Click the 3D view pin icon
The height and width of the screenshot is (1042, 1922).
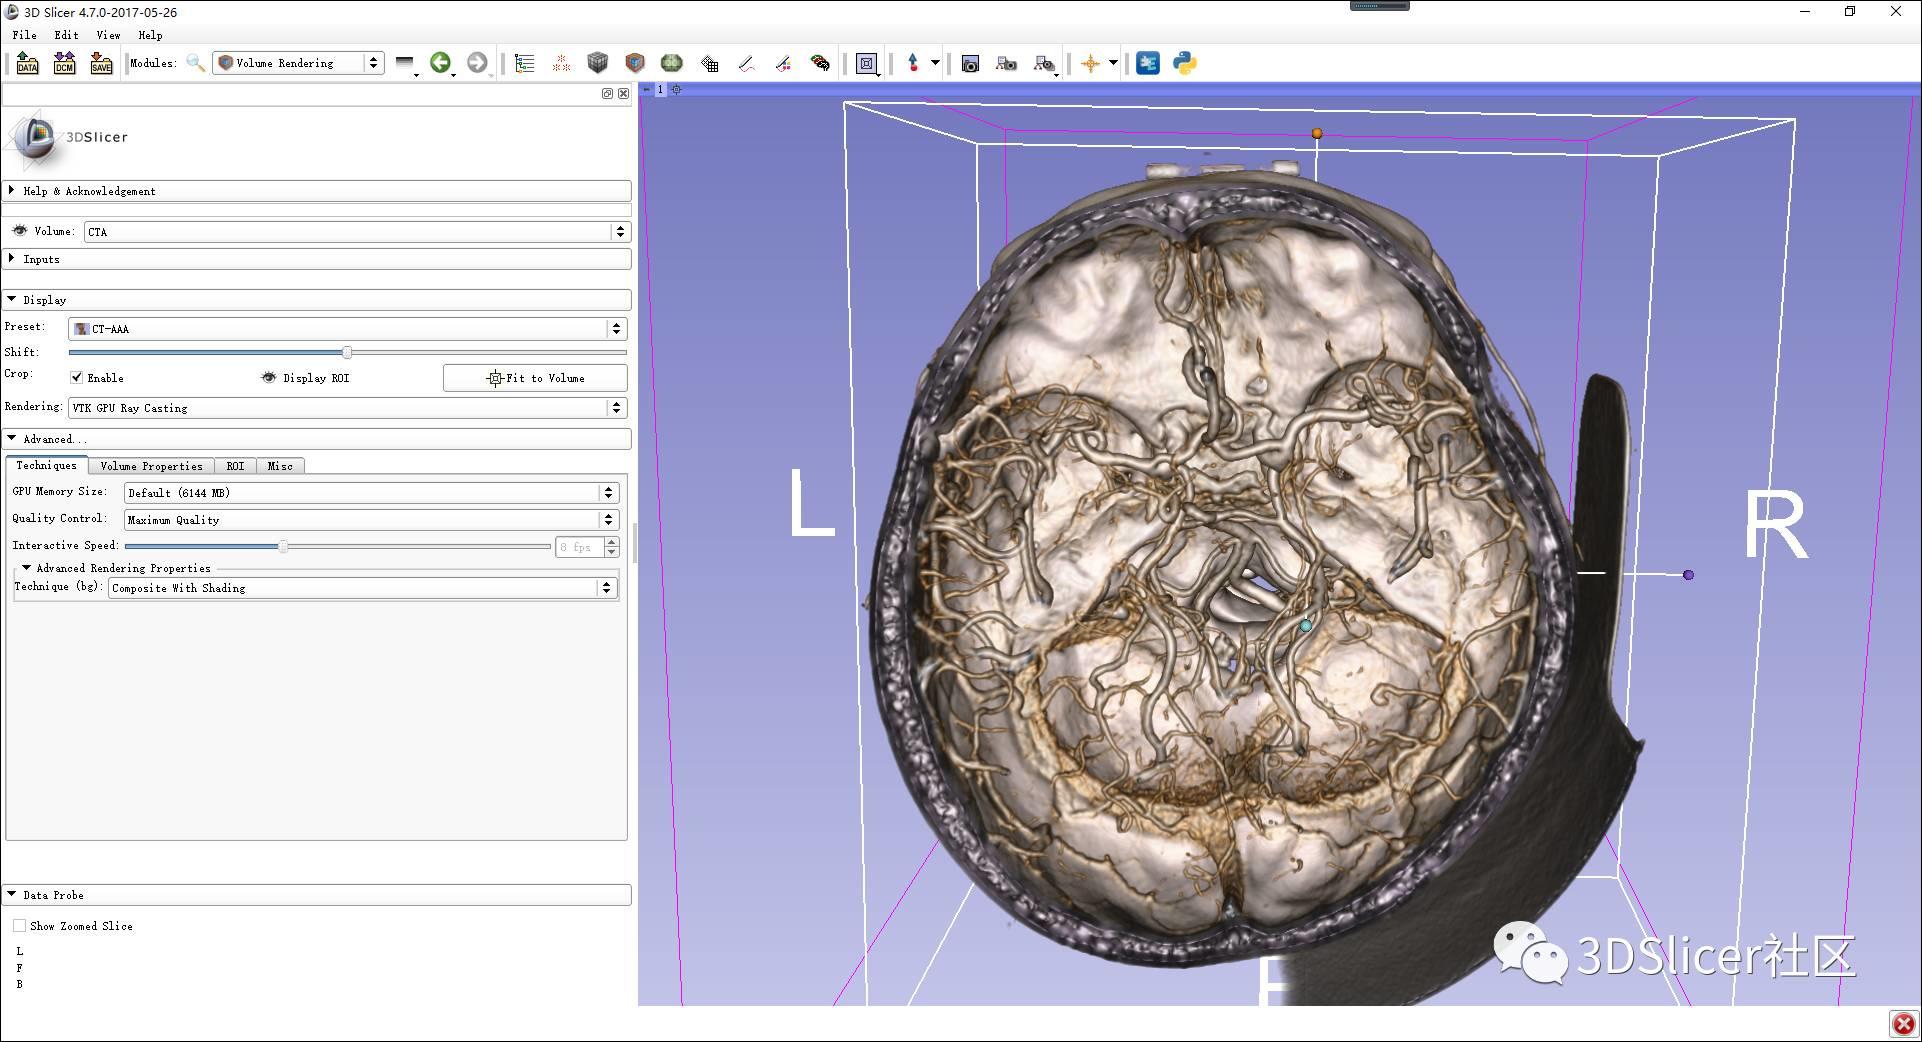[x=647, y=89]
